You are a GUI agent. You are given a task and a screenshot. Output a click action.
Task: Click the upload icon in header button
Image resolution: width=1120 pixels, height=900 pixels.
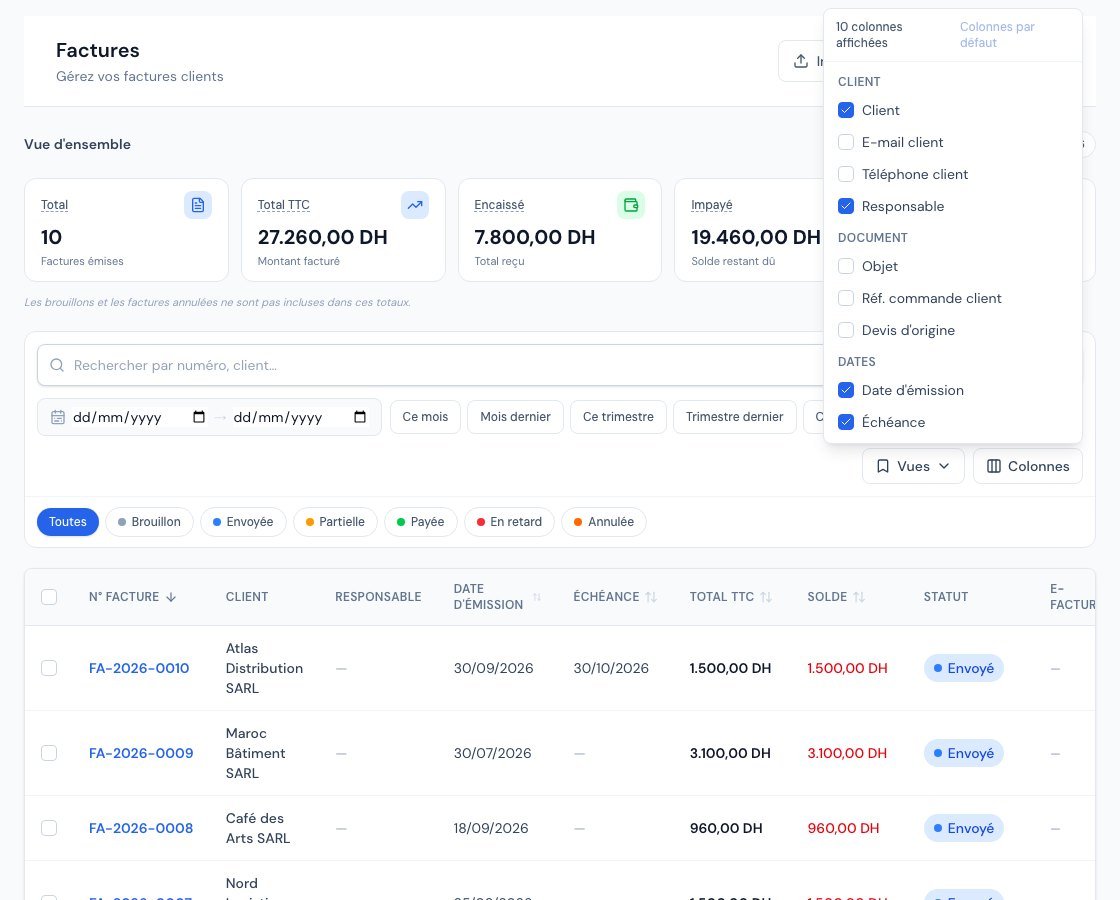coord(801,61)
